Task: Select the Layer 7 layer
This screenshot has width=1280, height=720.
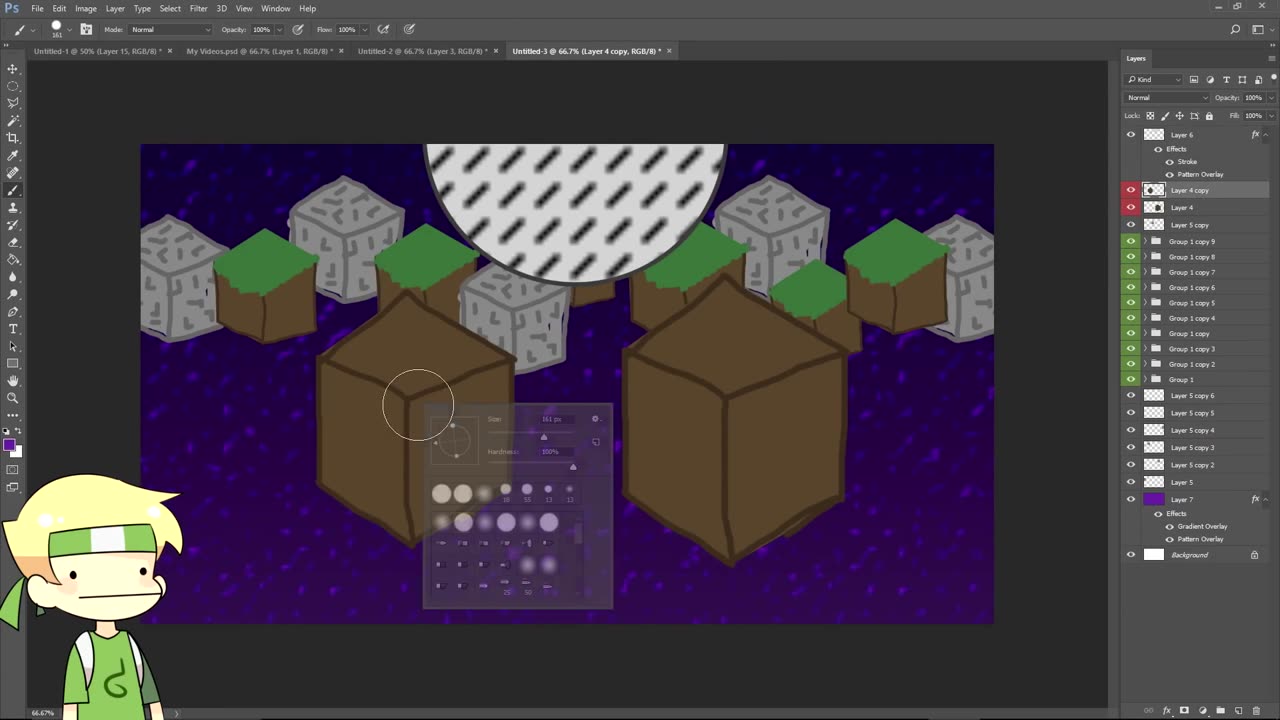Action: click(x=1196, y=499)
